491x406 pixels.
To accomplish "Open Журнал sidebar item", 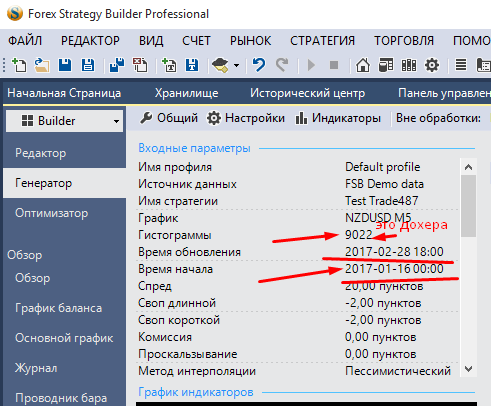I will click(x=36, y=368).
